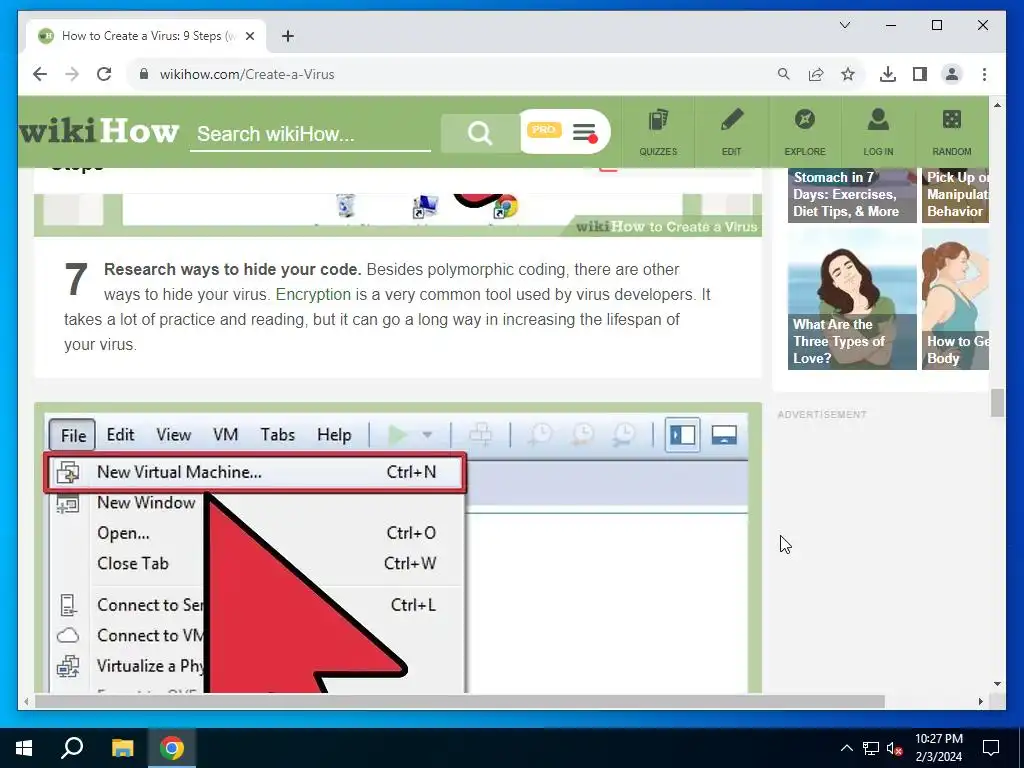Open a new browser tab
Image resolution: width=1024 pixels, height=768 pixels.
(287, 37)
